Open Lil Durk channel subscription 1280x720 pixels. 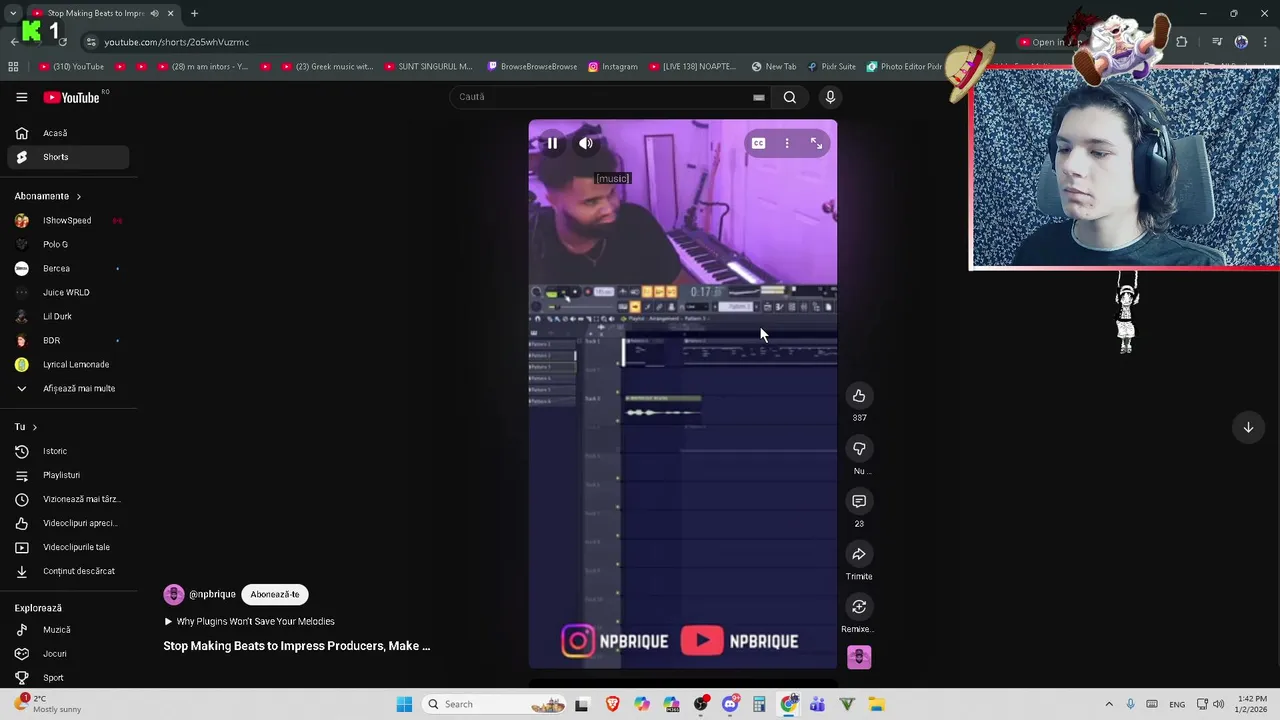68,316
